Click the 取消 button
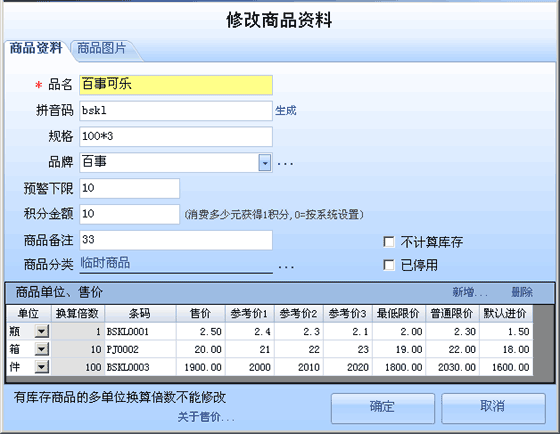This screenshot has width=560, height=434. (x=493, y=408)
